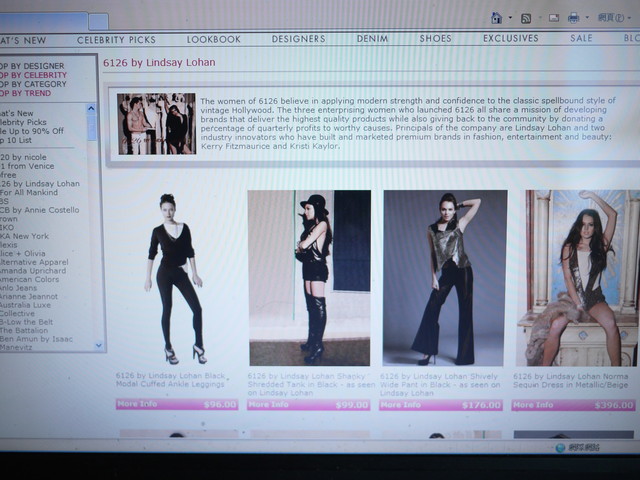Open the Celebrity Picks menu
640x480 pixels.
(116, 40)
